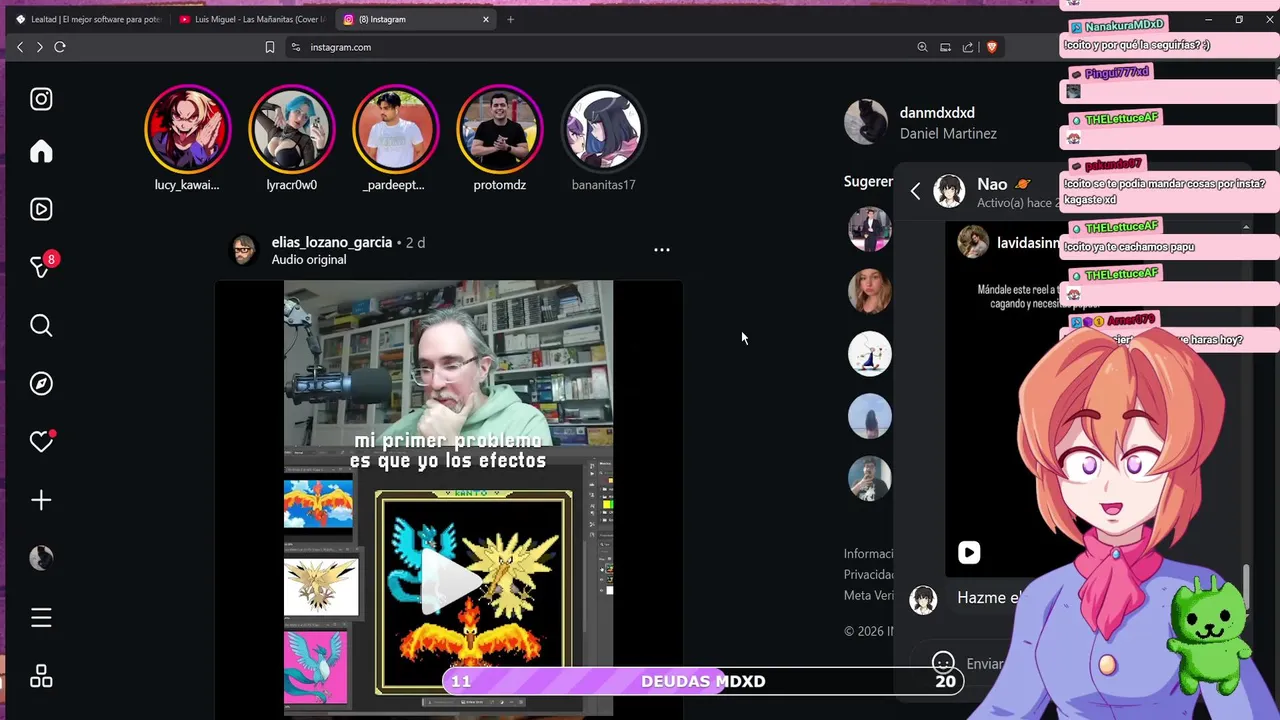The image size is (1280, 720).
Task: Open a new browser tab
Action: click(x=510, y=19)
